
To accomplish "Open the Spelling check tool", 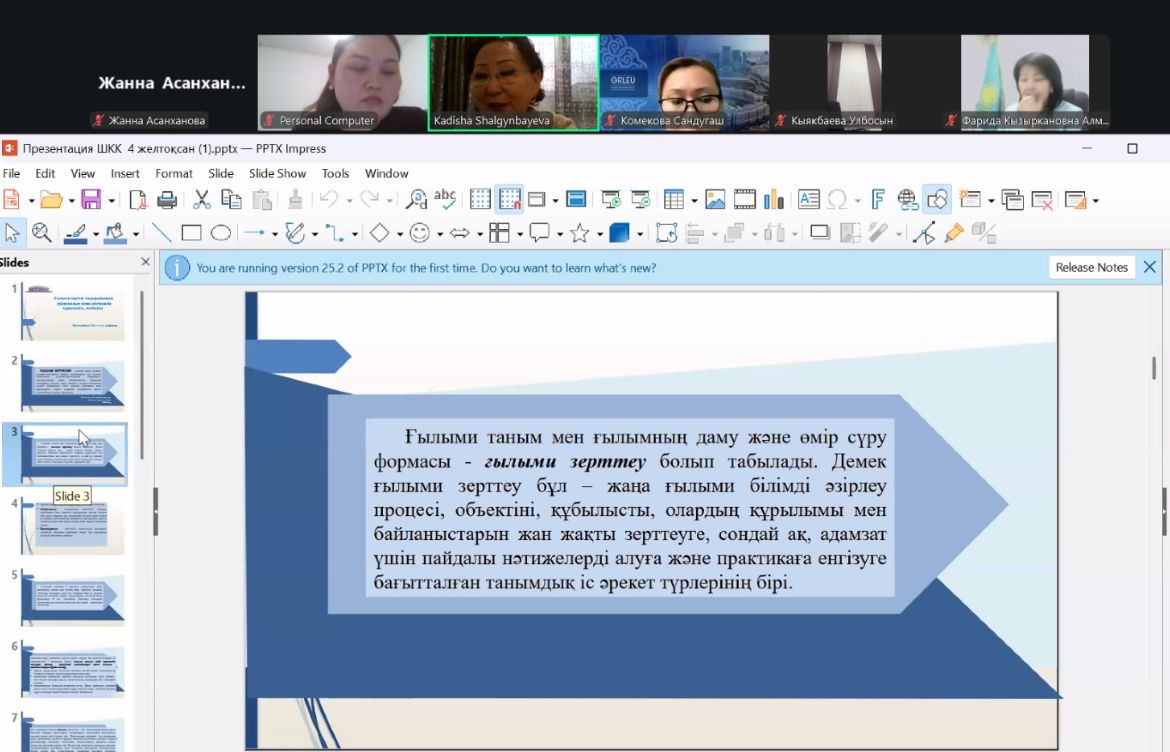I will click(445, 199).
